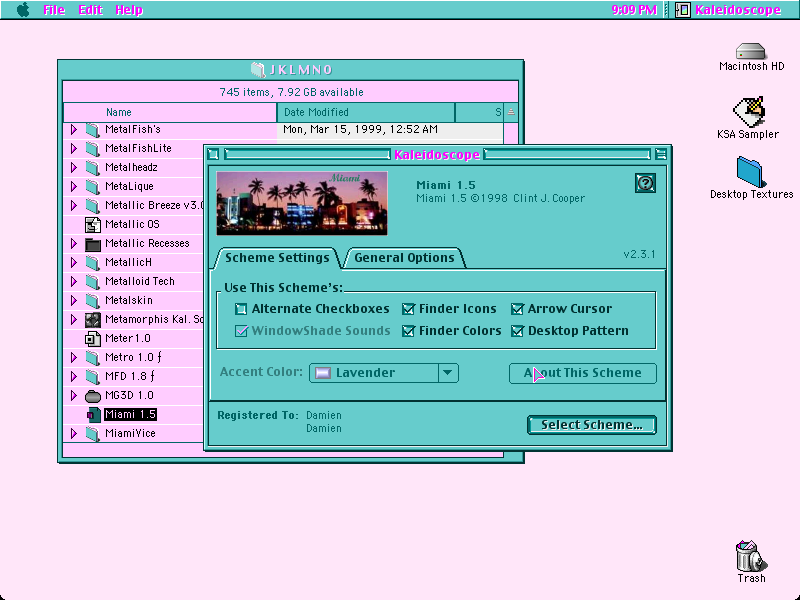Open the Macintosh HD drive icon

coord(751,51)
